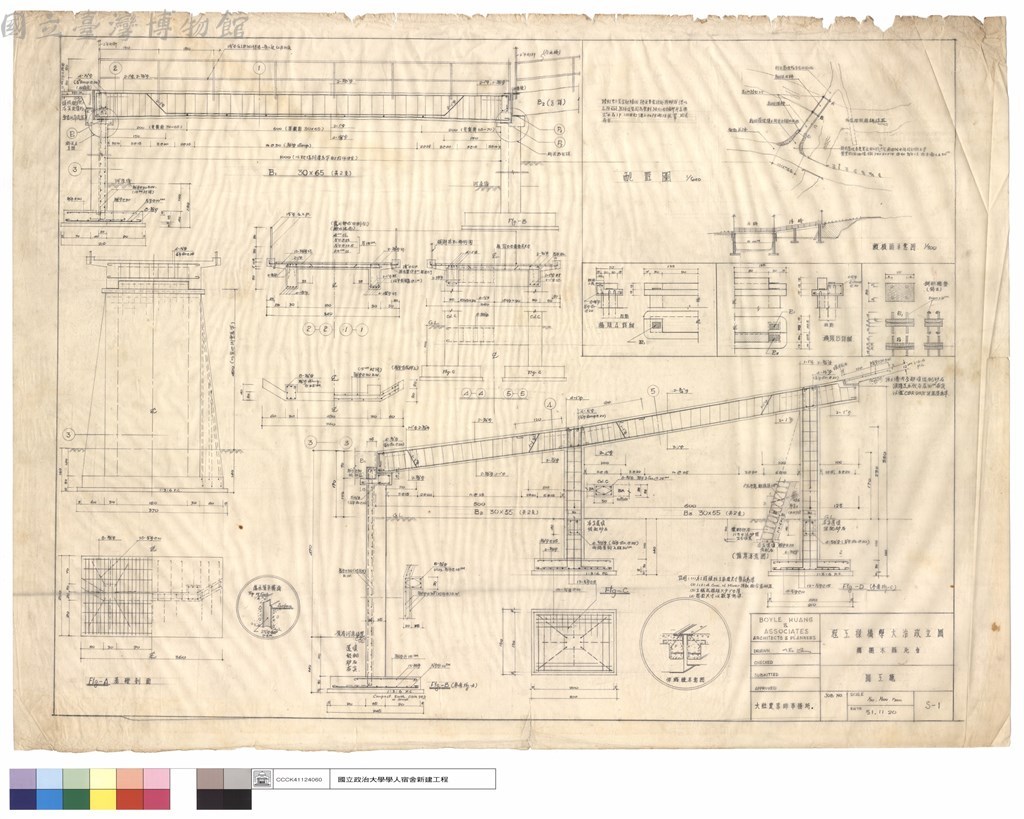Click the APPROVED row in title block
The image size is (1024, 819).
[784, 686]
